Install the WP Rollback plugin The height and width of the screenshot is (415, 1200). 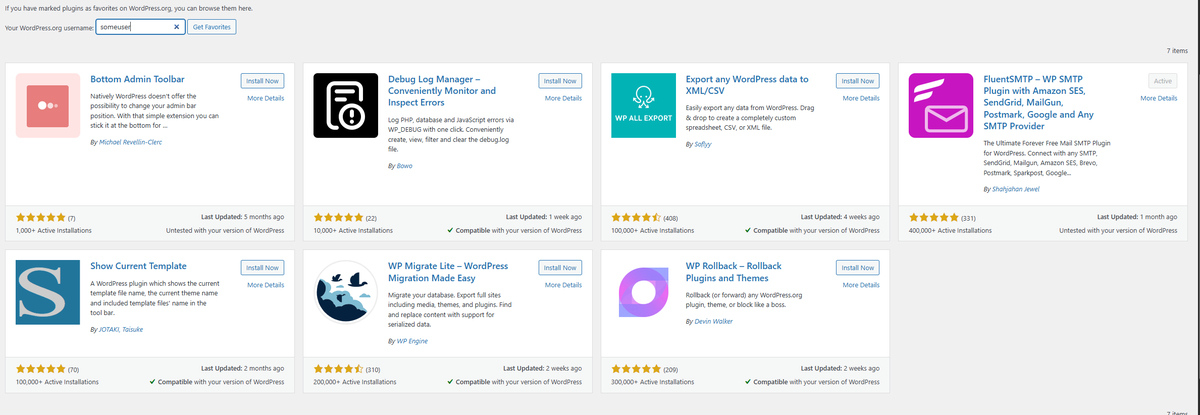[x=857, y=267]
